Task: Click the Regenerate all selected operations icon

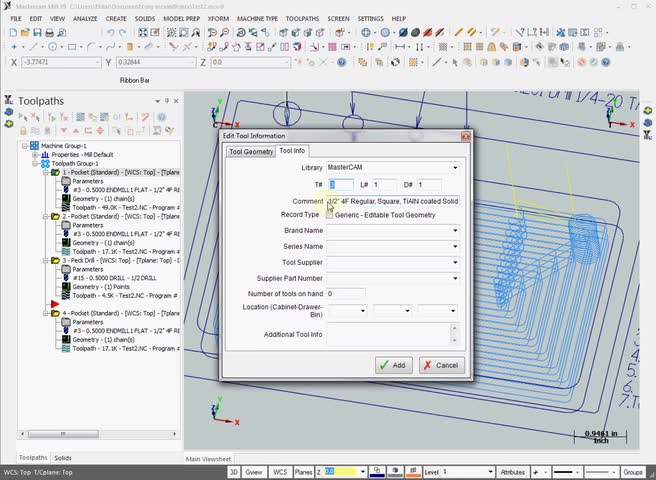Action: [x=51, y=117]
